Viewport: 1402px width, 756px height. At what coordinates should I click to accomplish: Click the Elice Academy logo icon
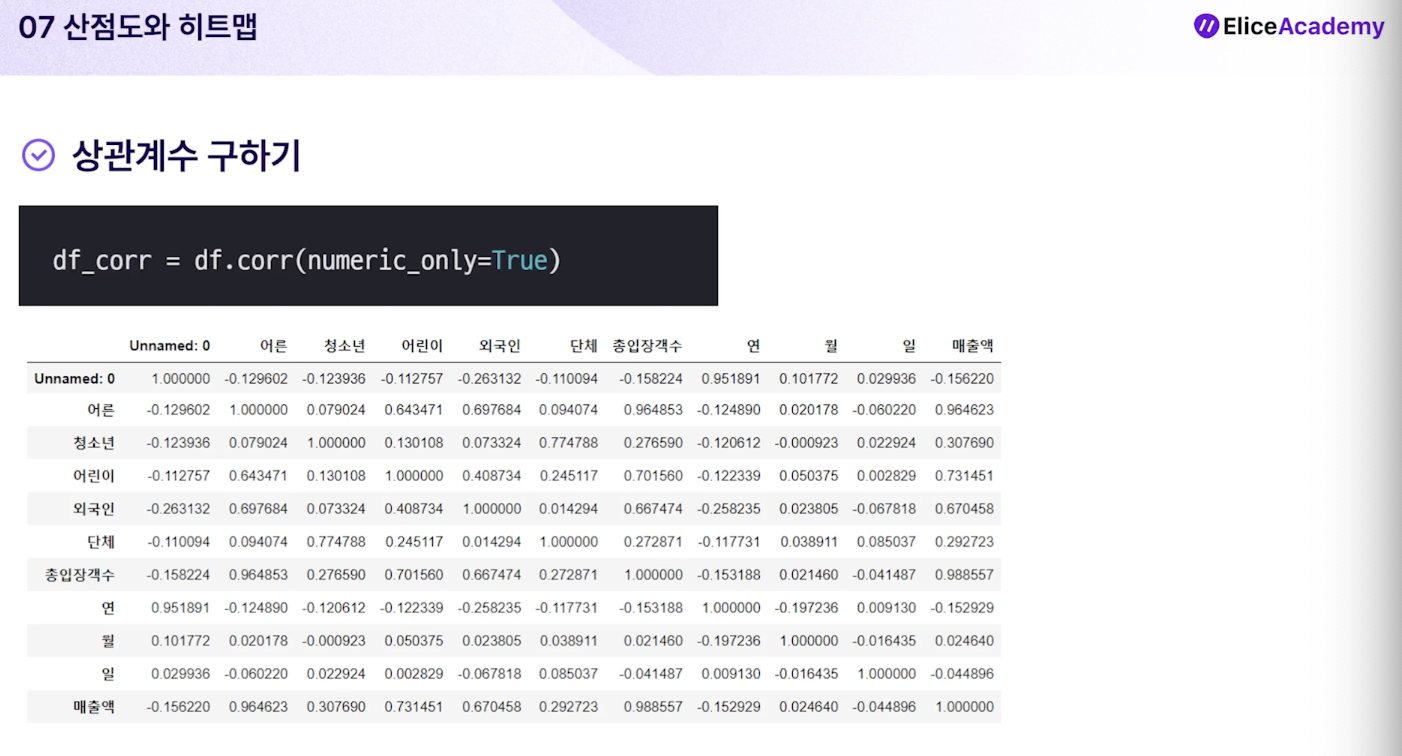(1206, 26)
